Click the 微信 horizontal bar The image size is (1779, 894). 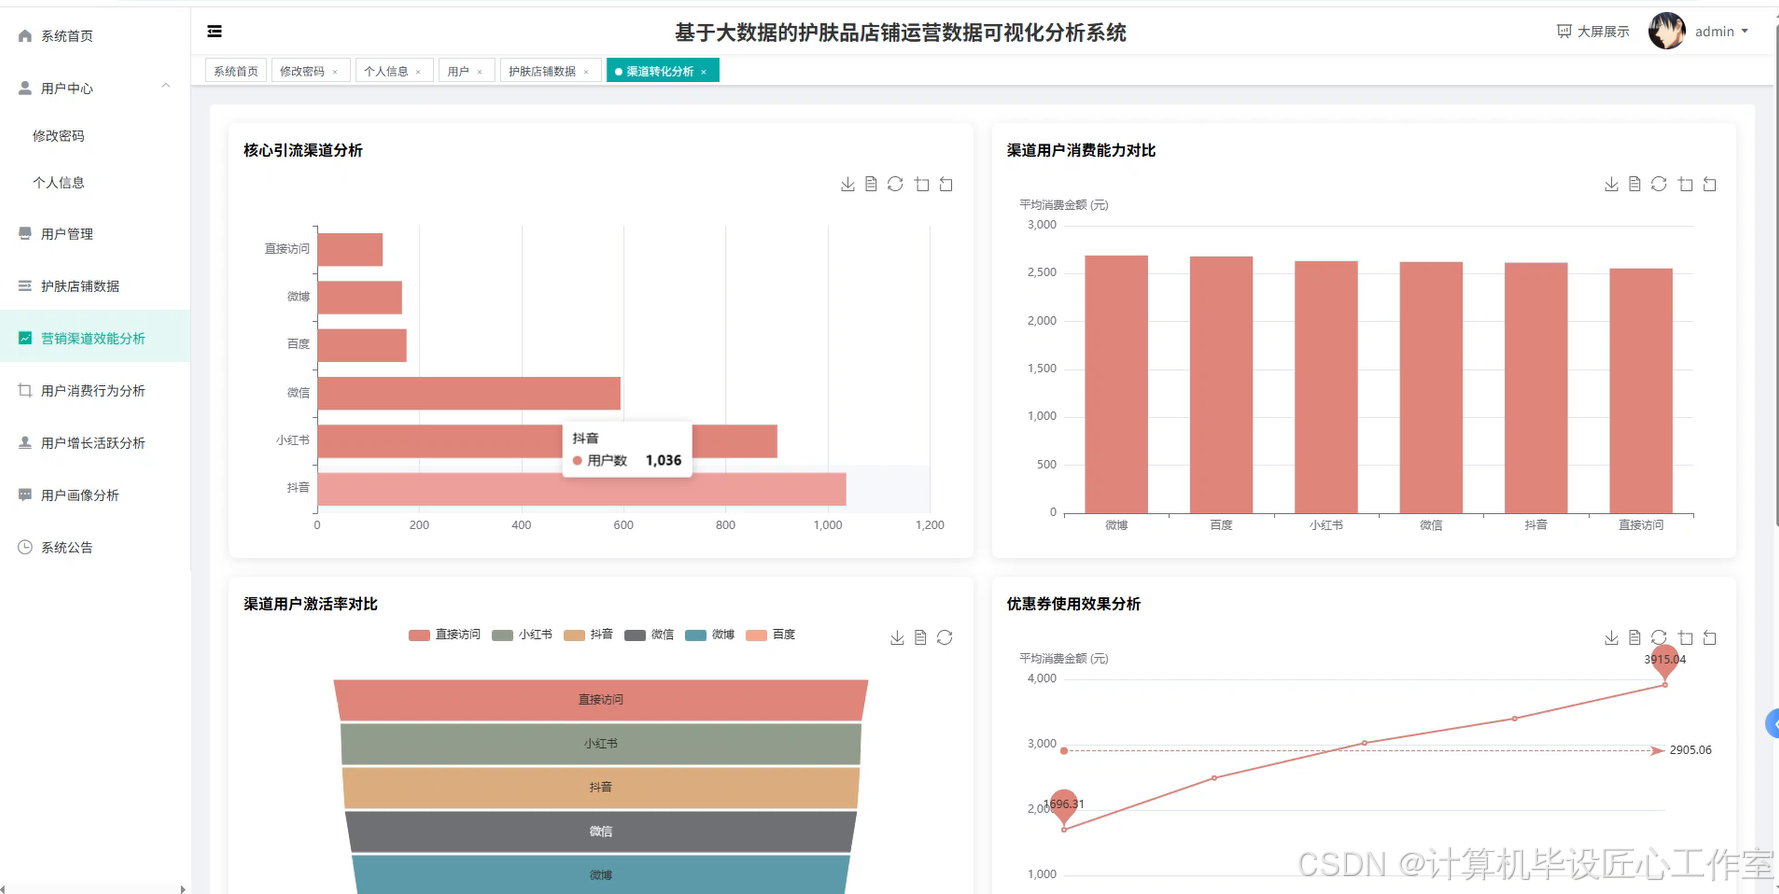point(469,393)
